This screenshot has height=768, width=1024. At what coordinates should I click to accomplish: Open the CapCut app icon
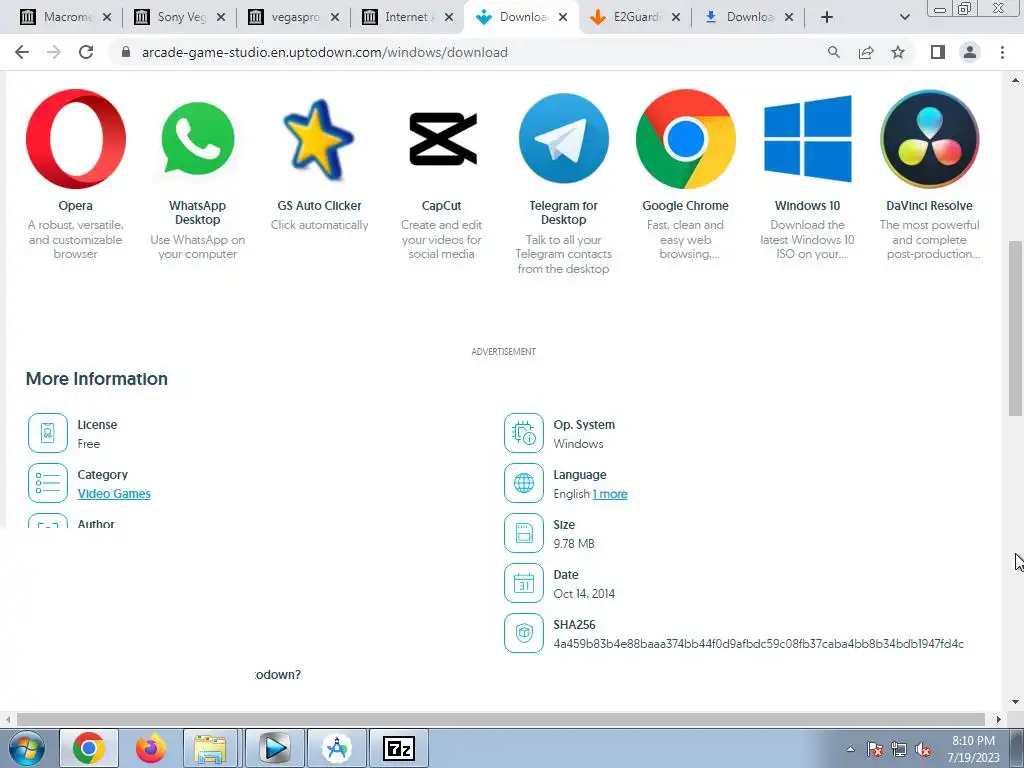[x=442, y=138]
